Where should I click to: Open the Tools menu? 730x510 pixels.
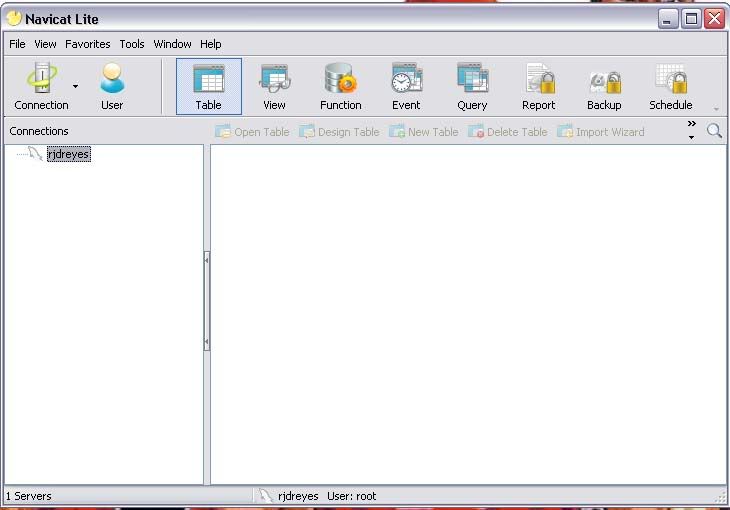click(x=132, y=44)
